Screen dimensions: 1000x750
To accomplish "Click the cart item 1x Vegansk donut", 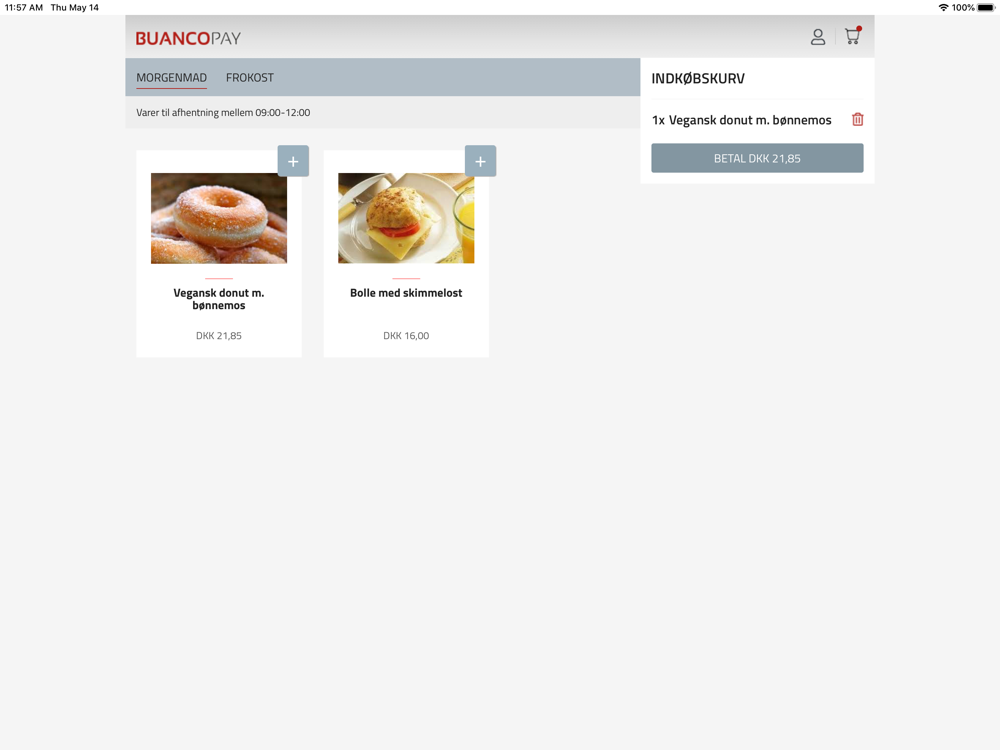I will point(742,120).
